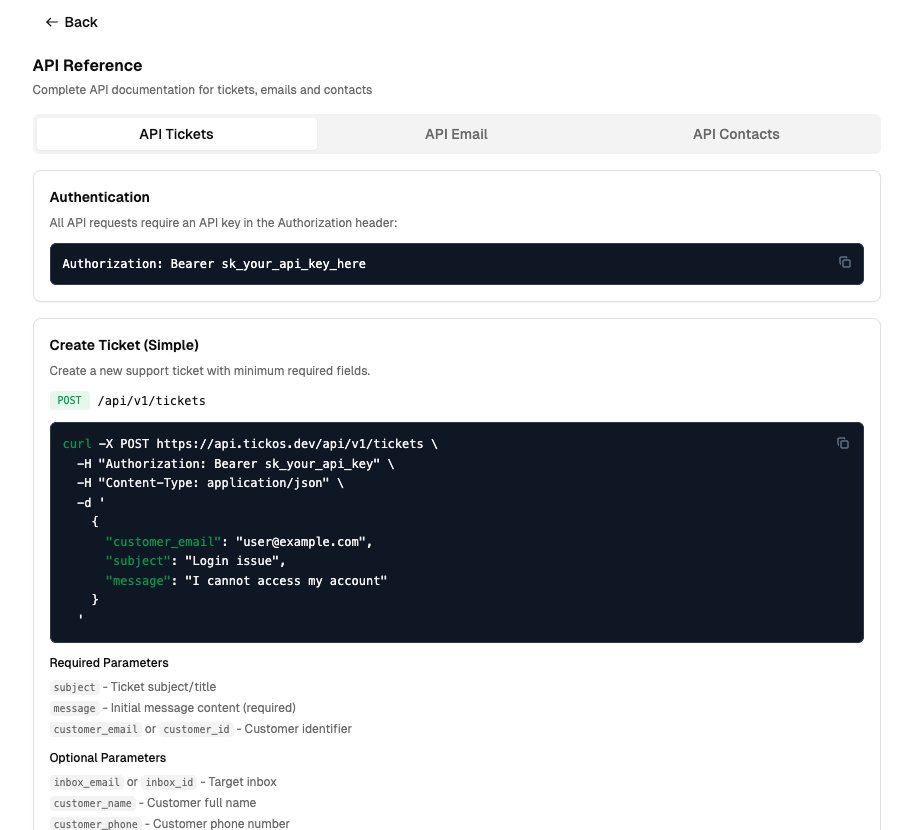Image resolution: width=910 pixels, height=830 pixels.
Task: Click the inbox_email parameter code tag
Action: [86, 782]
